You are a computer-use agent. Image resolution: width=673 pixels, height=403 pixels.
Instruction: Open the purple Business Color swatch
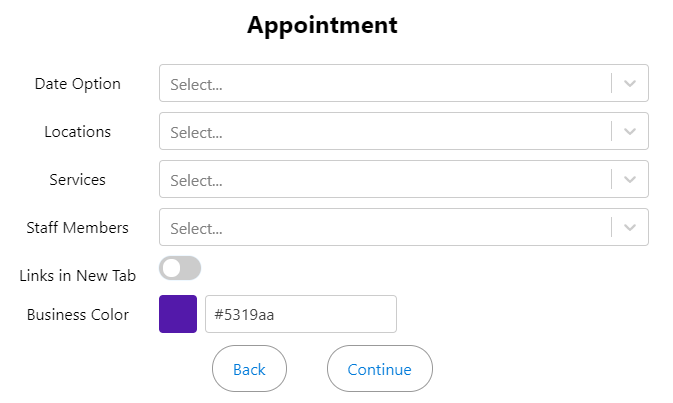point(178,314)
